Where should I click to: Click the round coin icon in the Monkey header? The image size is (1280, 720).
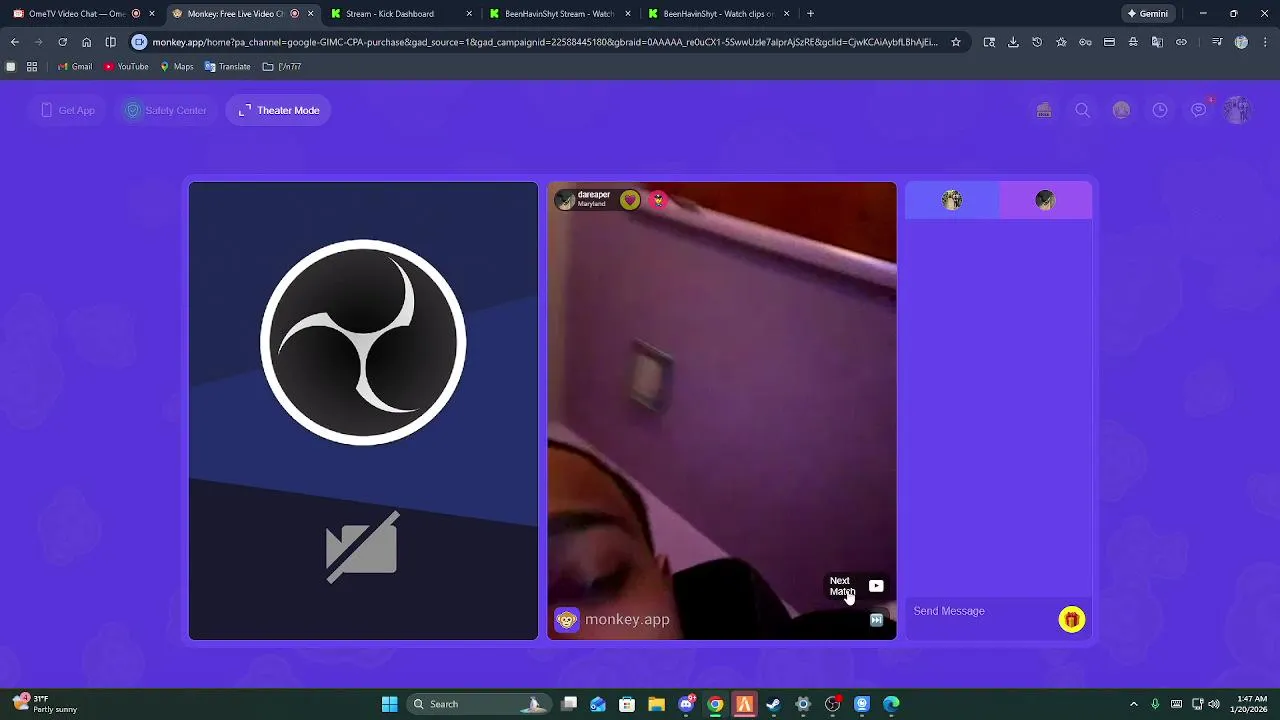click(1121, 110)
